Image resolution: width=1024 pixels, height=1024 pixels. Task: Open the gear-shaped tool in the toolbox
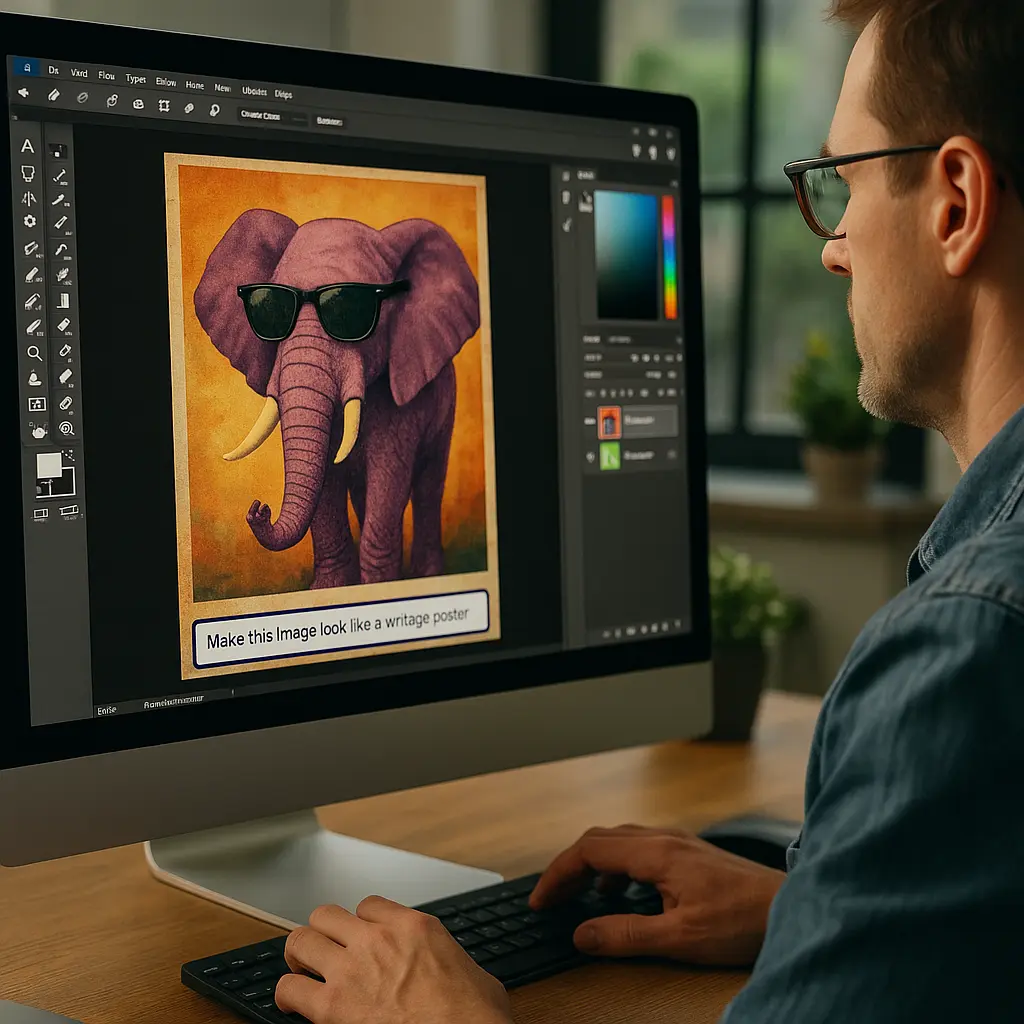30,221
